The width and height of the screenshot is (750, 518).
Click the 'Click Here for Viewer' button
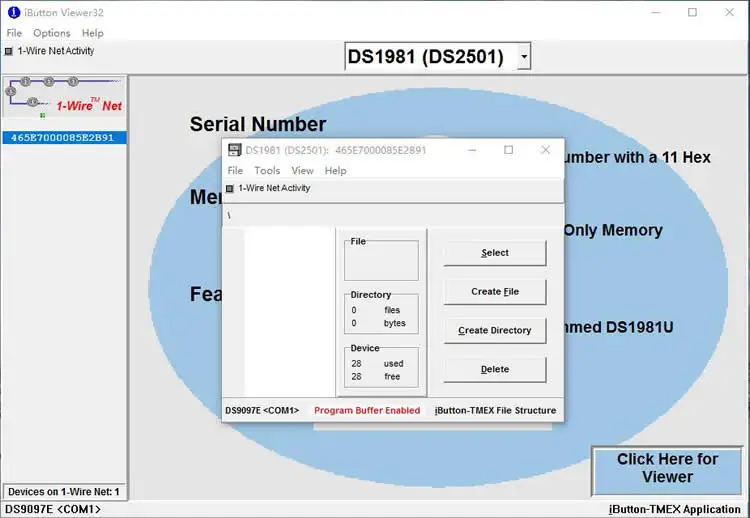click(667, 471)
